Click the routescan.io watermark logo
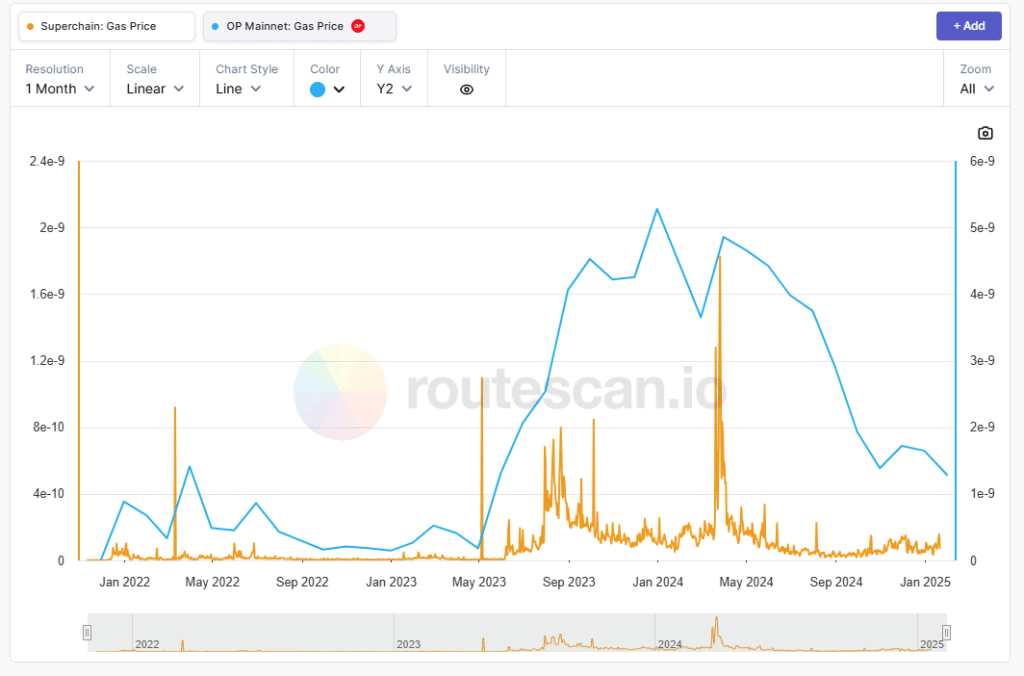The height and width of the screenshot is (676, 1024). [340, 392]
